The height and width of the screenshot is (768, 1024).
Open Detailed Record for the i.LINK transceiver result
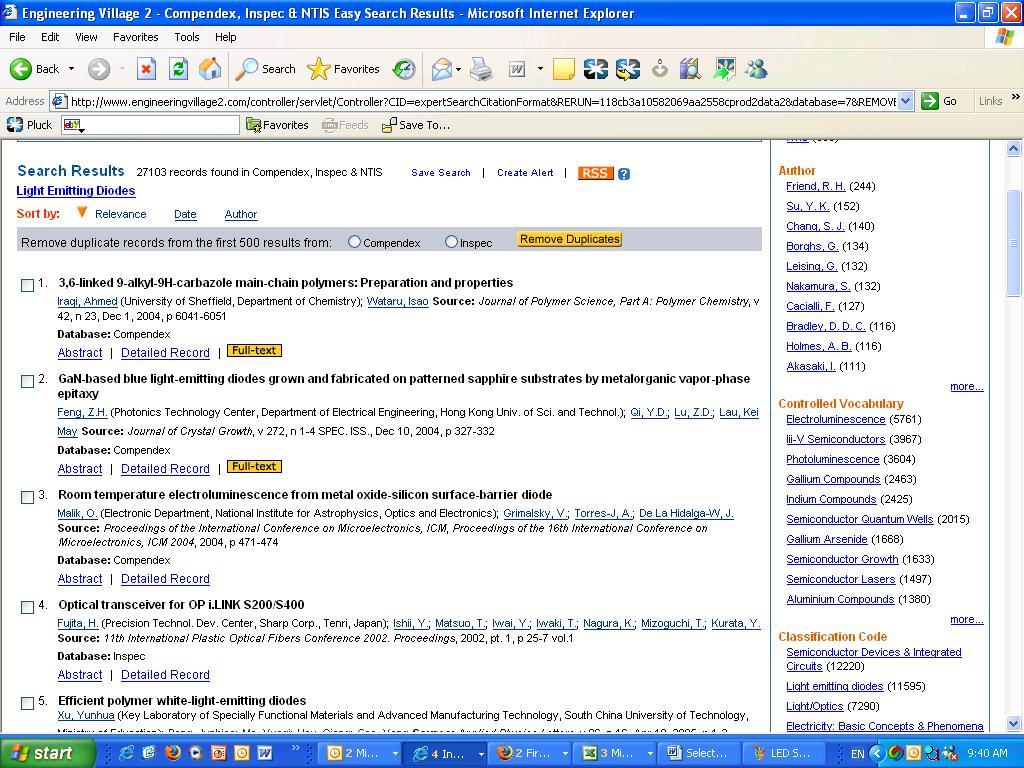point(165,675)
